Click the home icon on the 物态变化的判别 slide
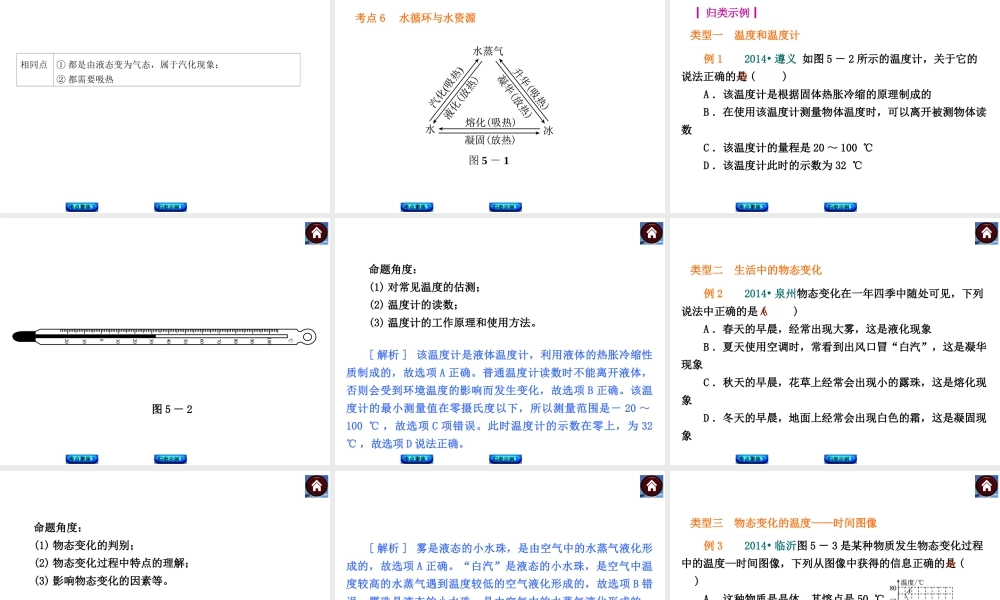Viewport: 1000px width, 600px height. point(316,486)
